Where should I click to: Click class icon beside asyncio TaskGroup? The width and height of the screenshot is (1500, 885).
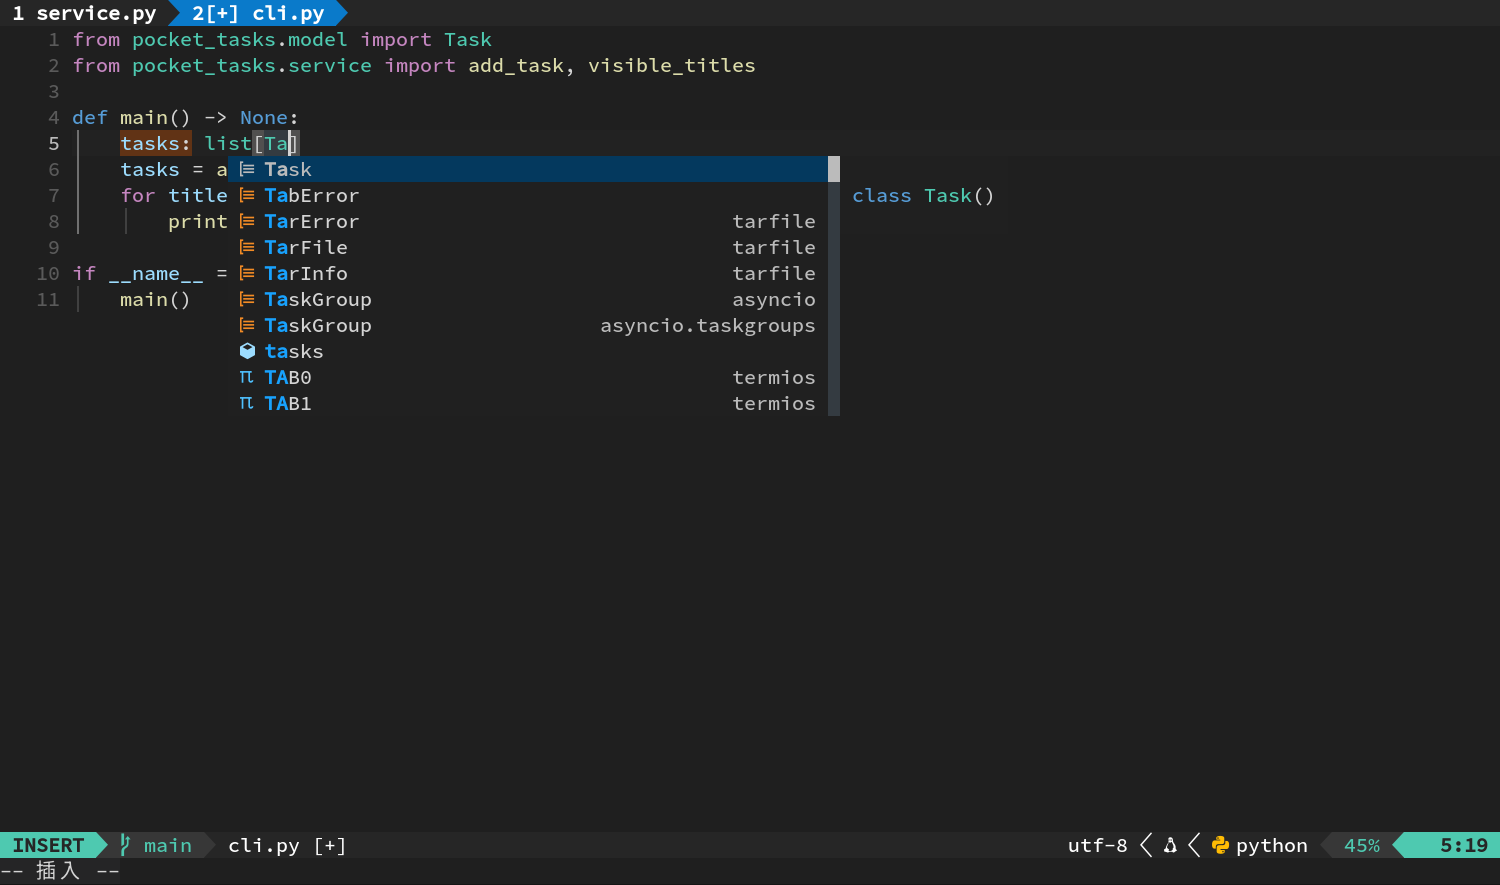point(247,299)
